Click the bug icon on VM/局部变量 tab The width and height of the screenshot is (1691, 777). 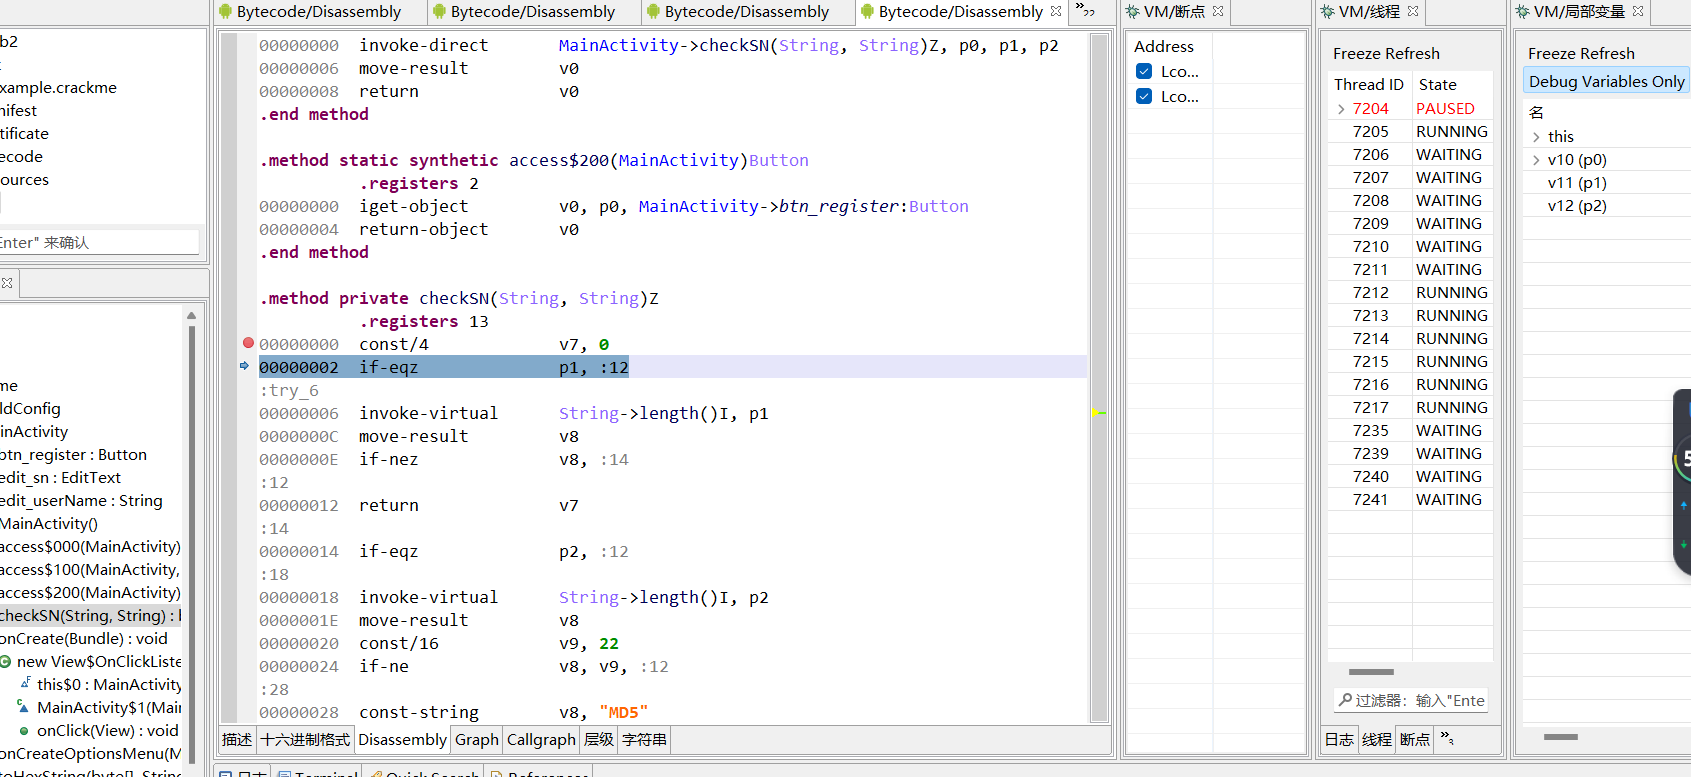(x=1522, y=12)
